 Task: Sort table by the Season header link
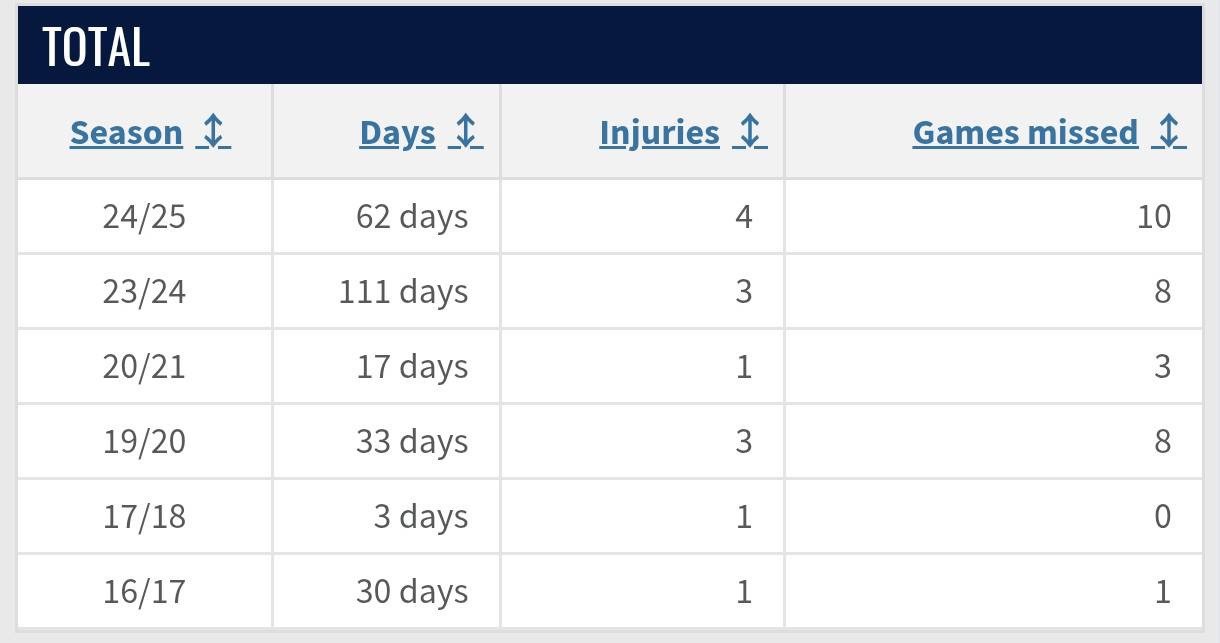[x=126, y=133]
